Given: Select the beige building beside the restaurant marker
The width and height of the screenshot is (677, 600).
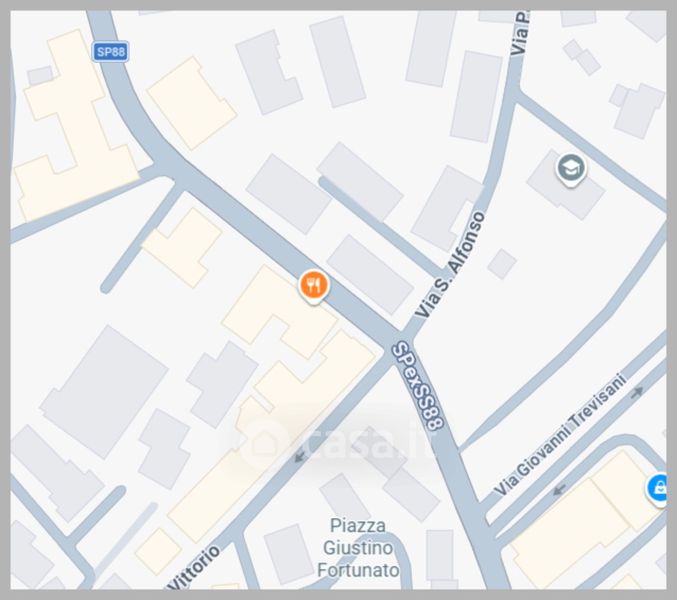Looking at the screenshot, I should (x=279, y=312).
